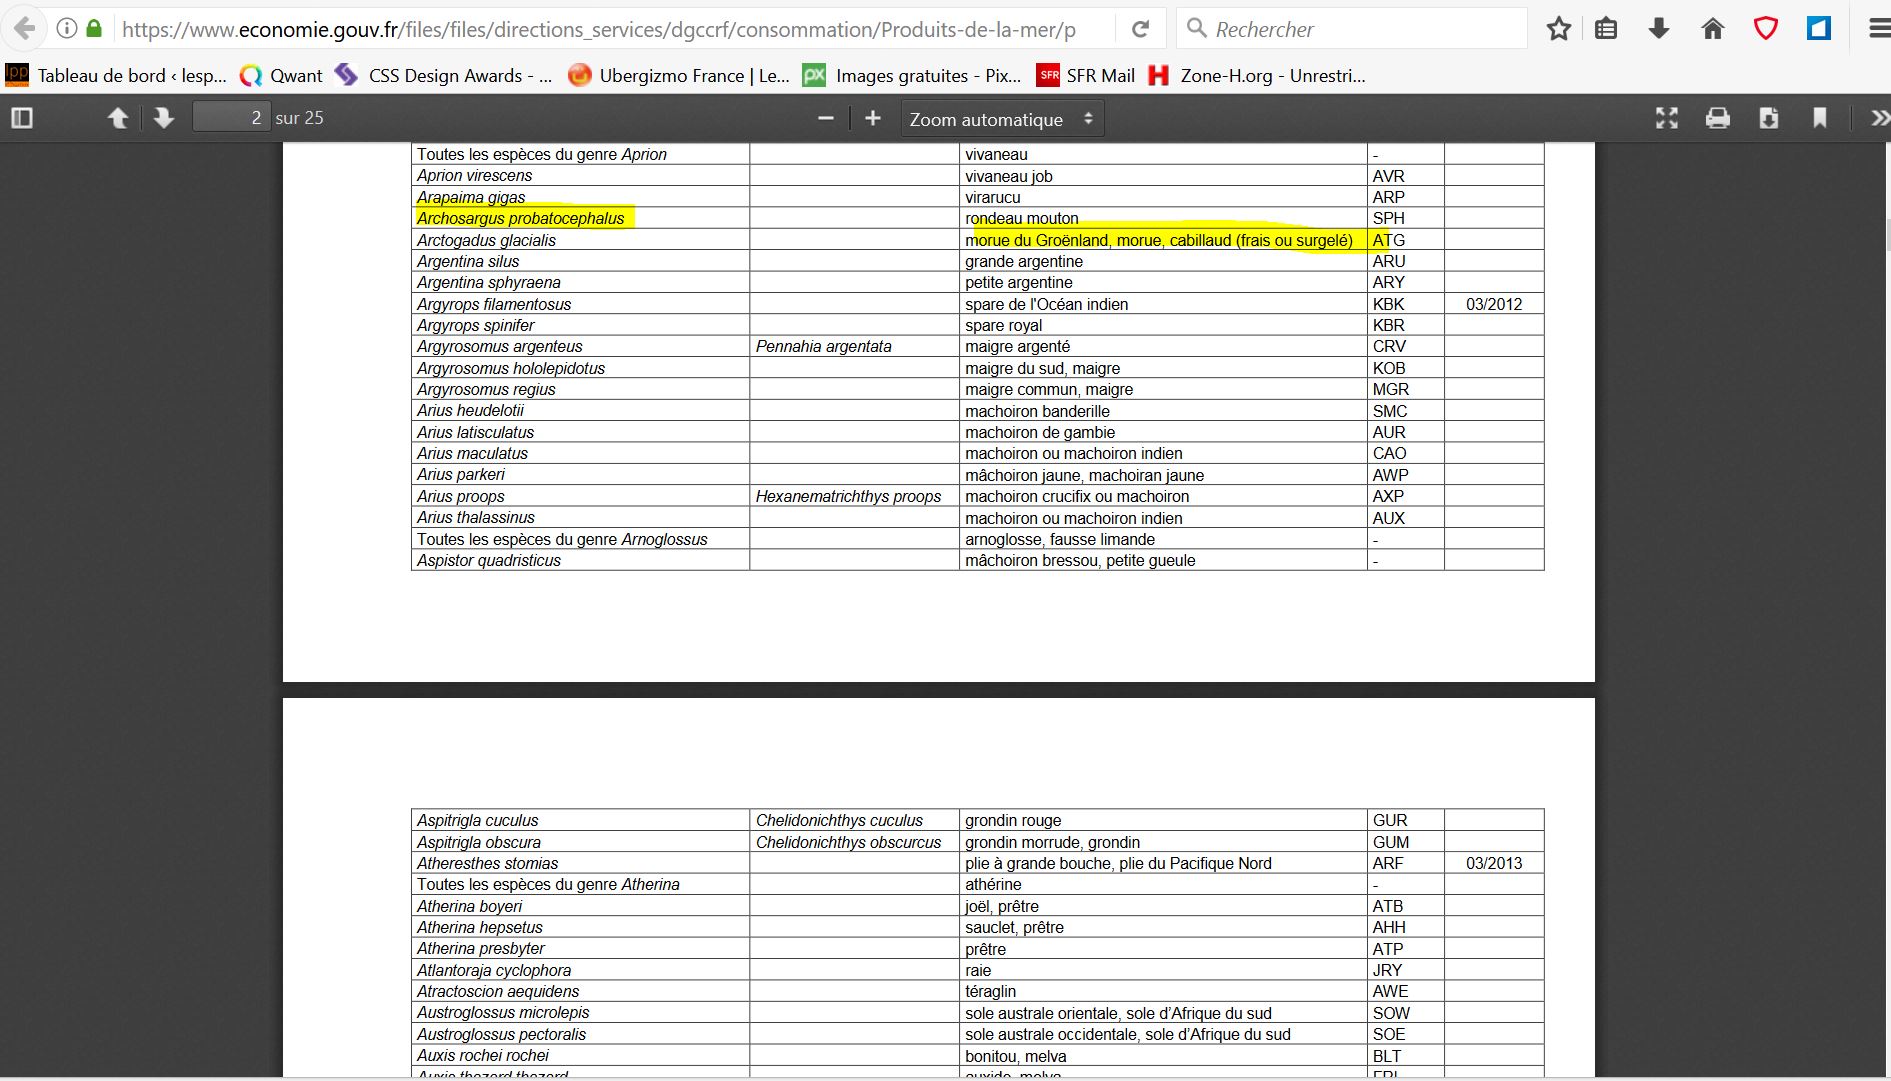Go to next page in PDF
The width and height of the screenshot is (1891, 1081).
click(164, 118)
